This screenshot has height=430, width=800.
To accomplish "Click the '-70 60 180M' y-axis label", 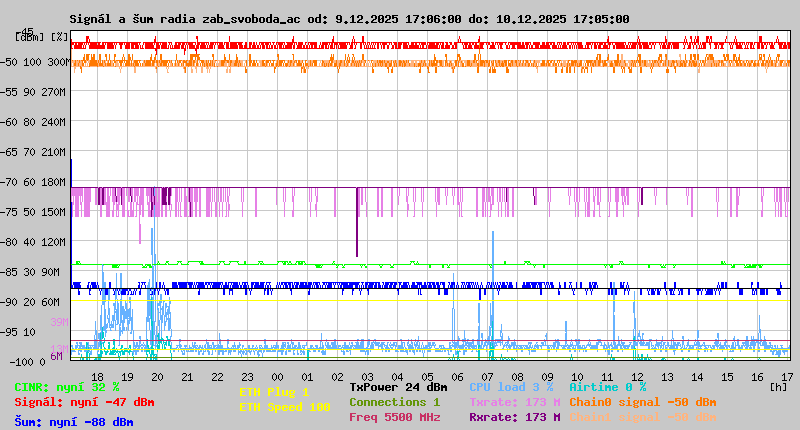I will click(x=33, y=182).
